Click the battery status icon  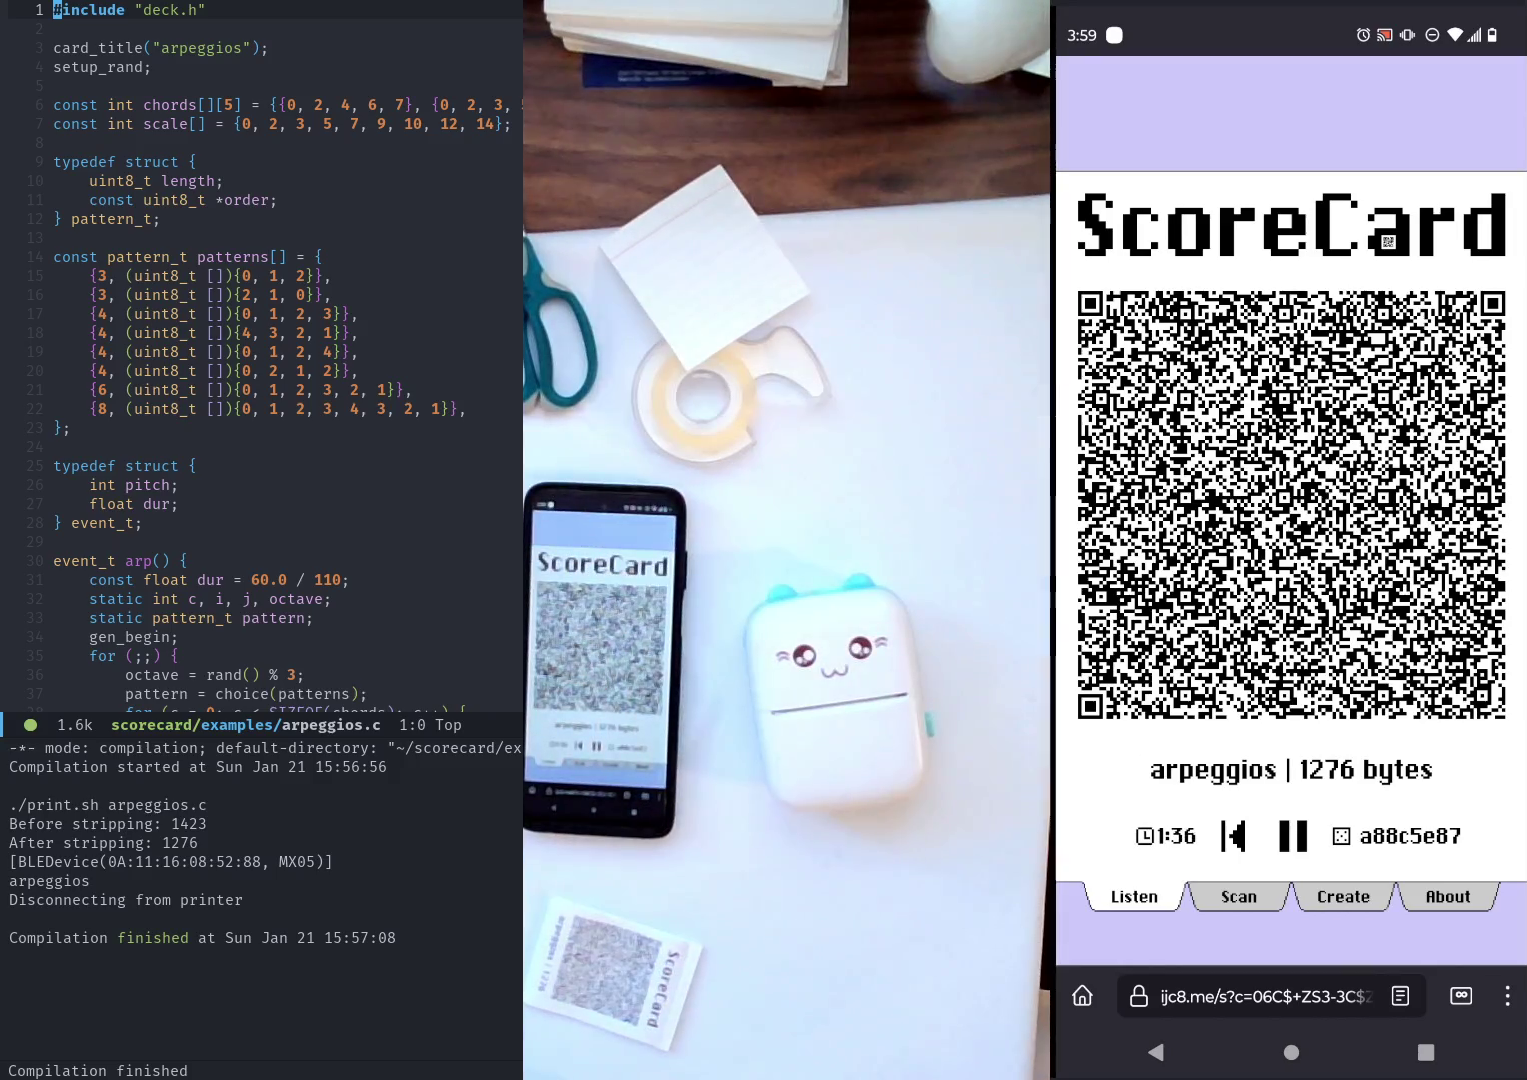click(1492, 35)
